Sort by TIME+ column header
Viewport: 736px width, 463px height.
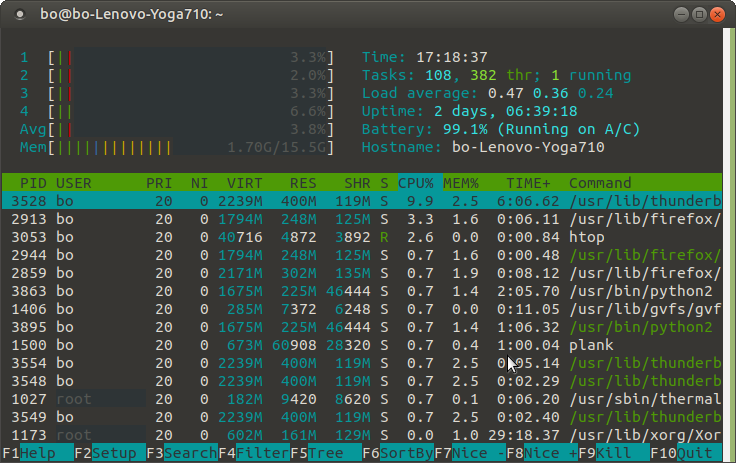point(528,183)
